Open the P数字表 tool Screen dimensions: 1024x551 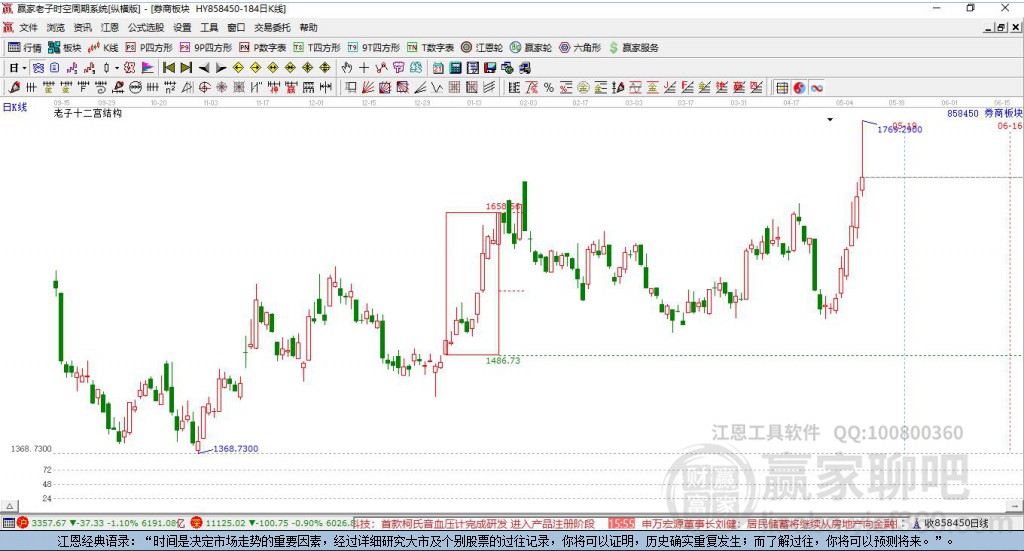[x=263, y=48]
